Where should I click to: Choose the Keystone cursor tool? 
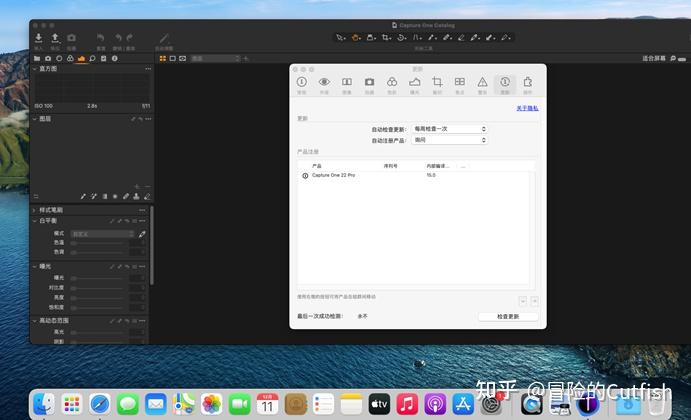pos(417,38)
